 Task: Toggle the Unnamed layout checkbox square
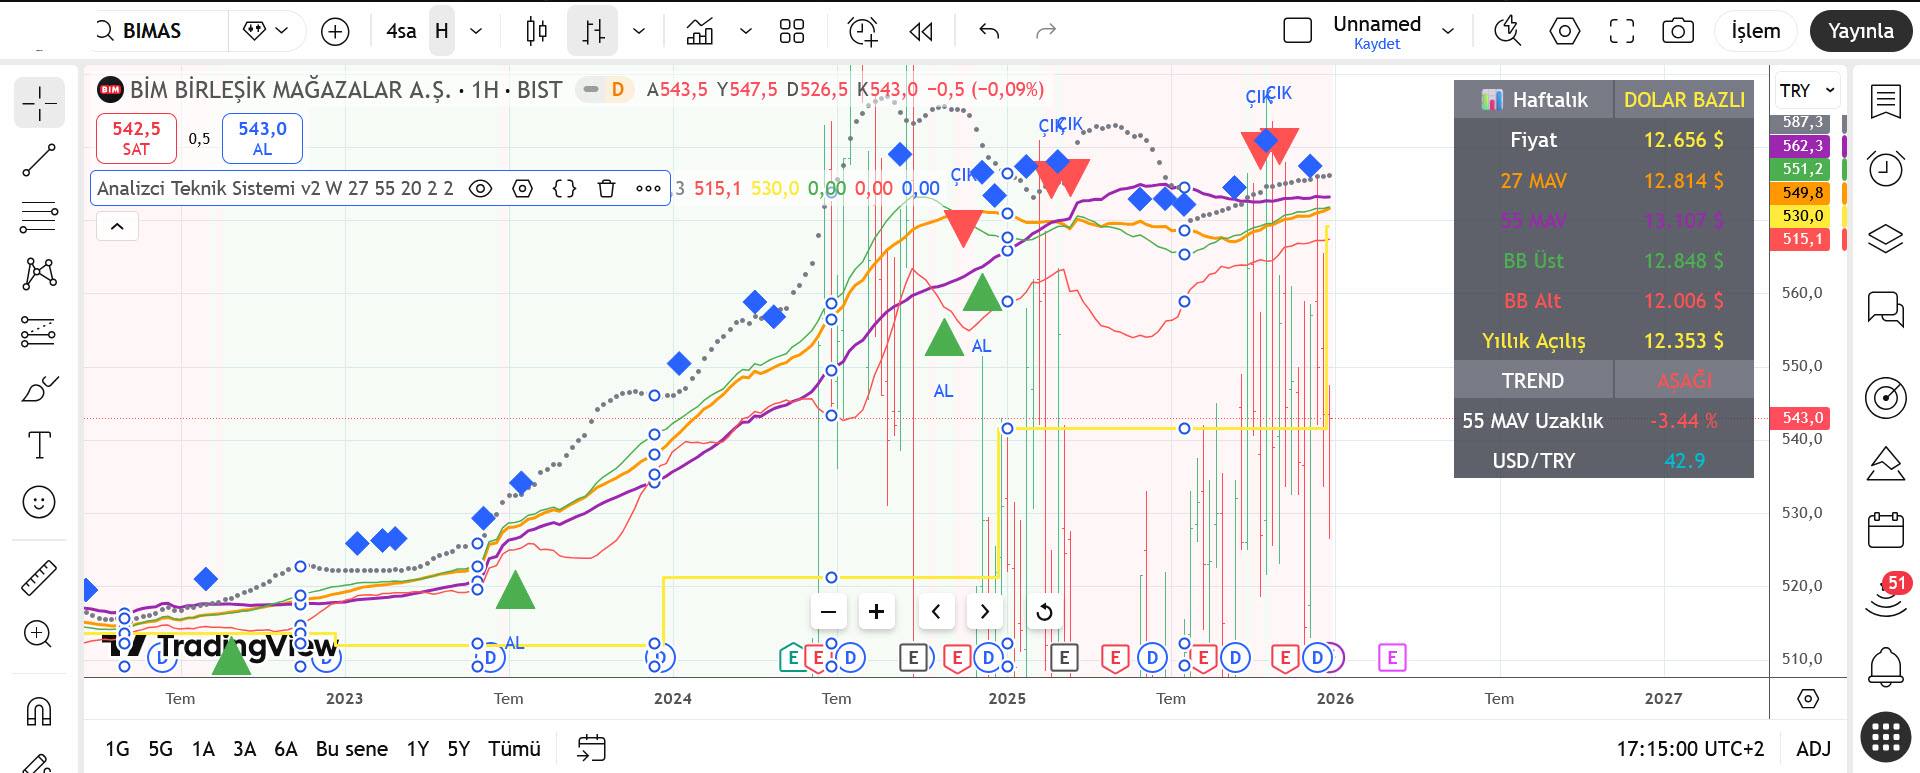[1297, 31]
